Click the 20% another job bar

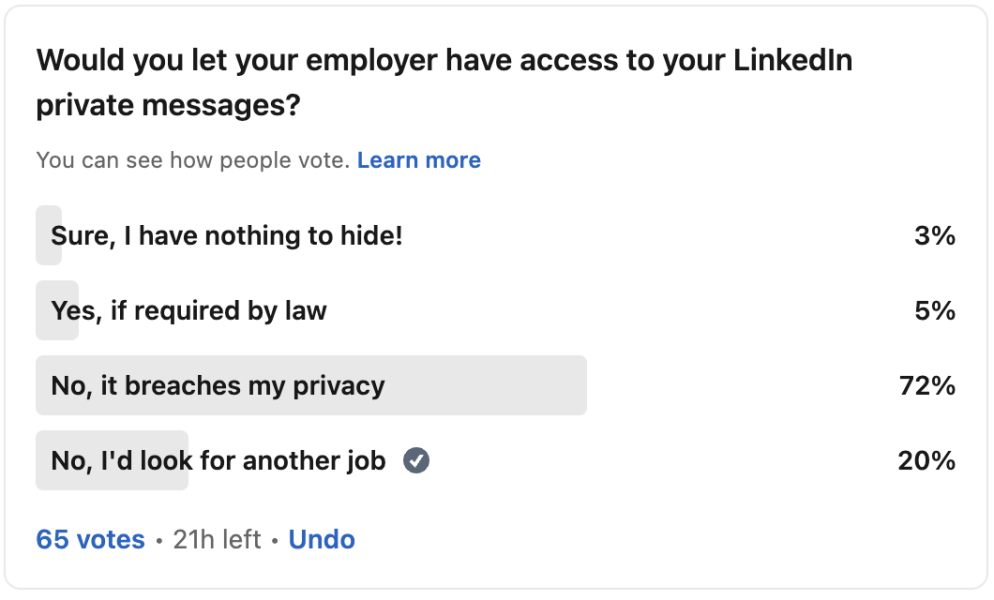[x=112, y=460]
